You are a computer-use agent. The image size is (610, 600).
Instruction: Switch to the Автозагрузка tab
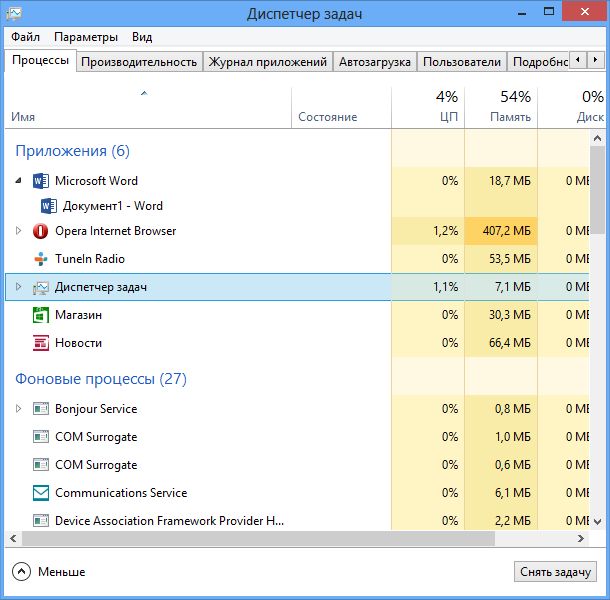(x=374, y=62)
